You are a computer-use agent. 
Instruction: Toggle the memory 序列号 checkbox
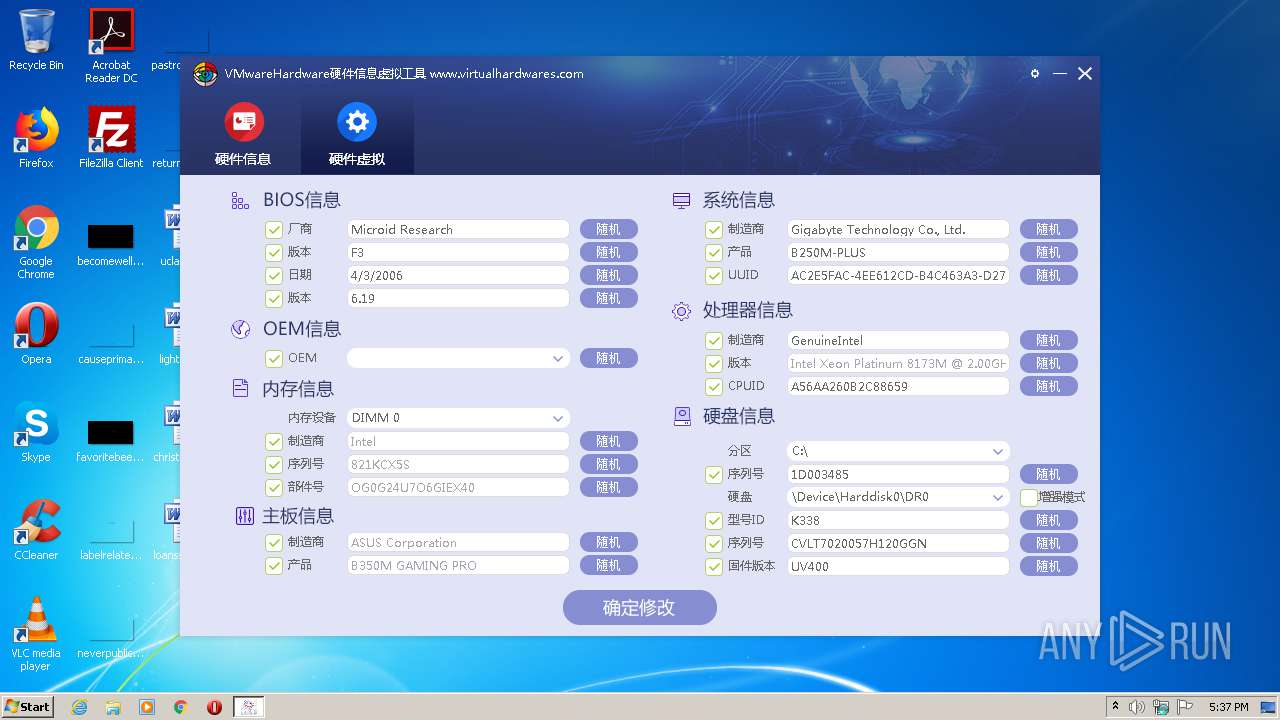274,464
